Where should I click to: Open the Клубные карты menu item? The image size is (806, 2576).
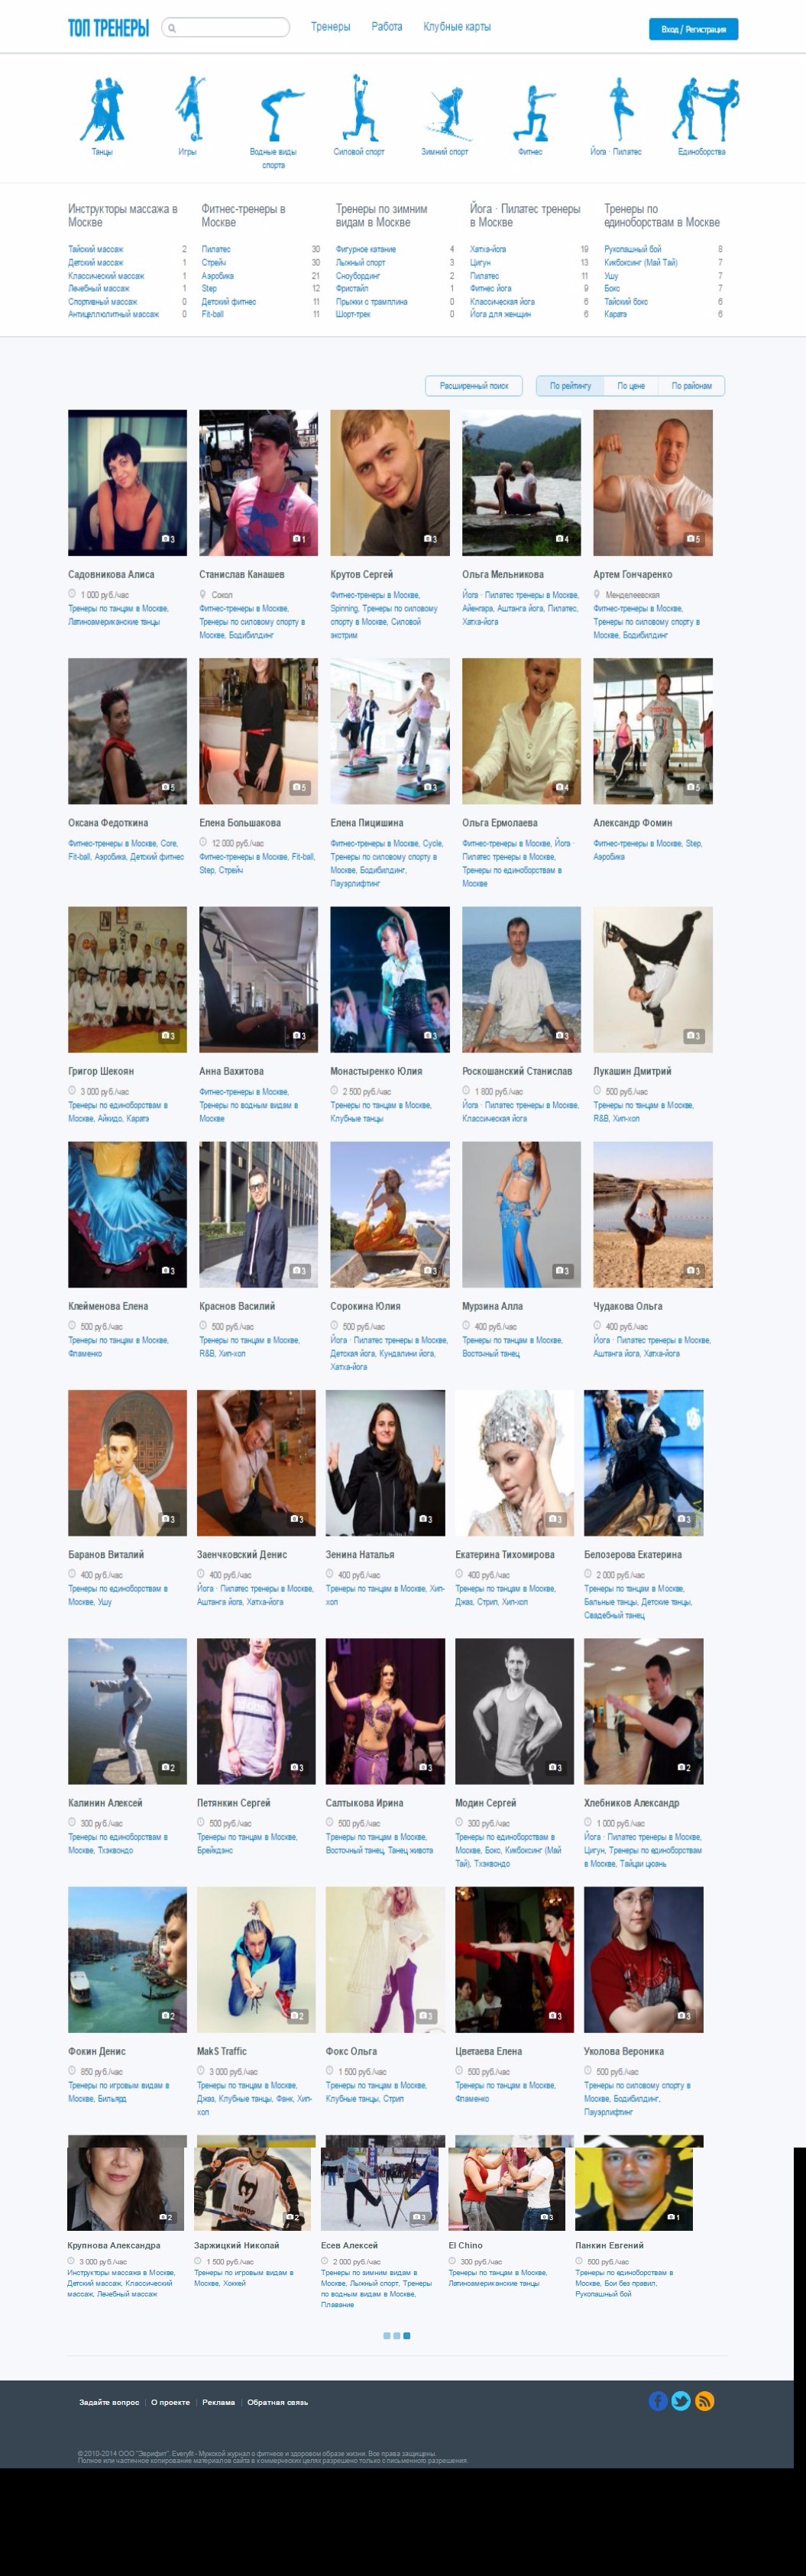coord(457,26)
